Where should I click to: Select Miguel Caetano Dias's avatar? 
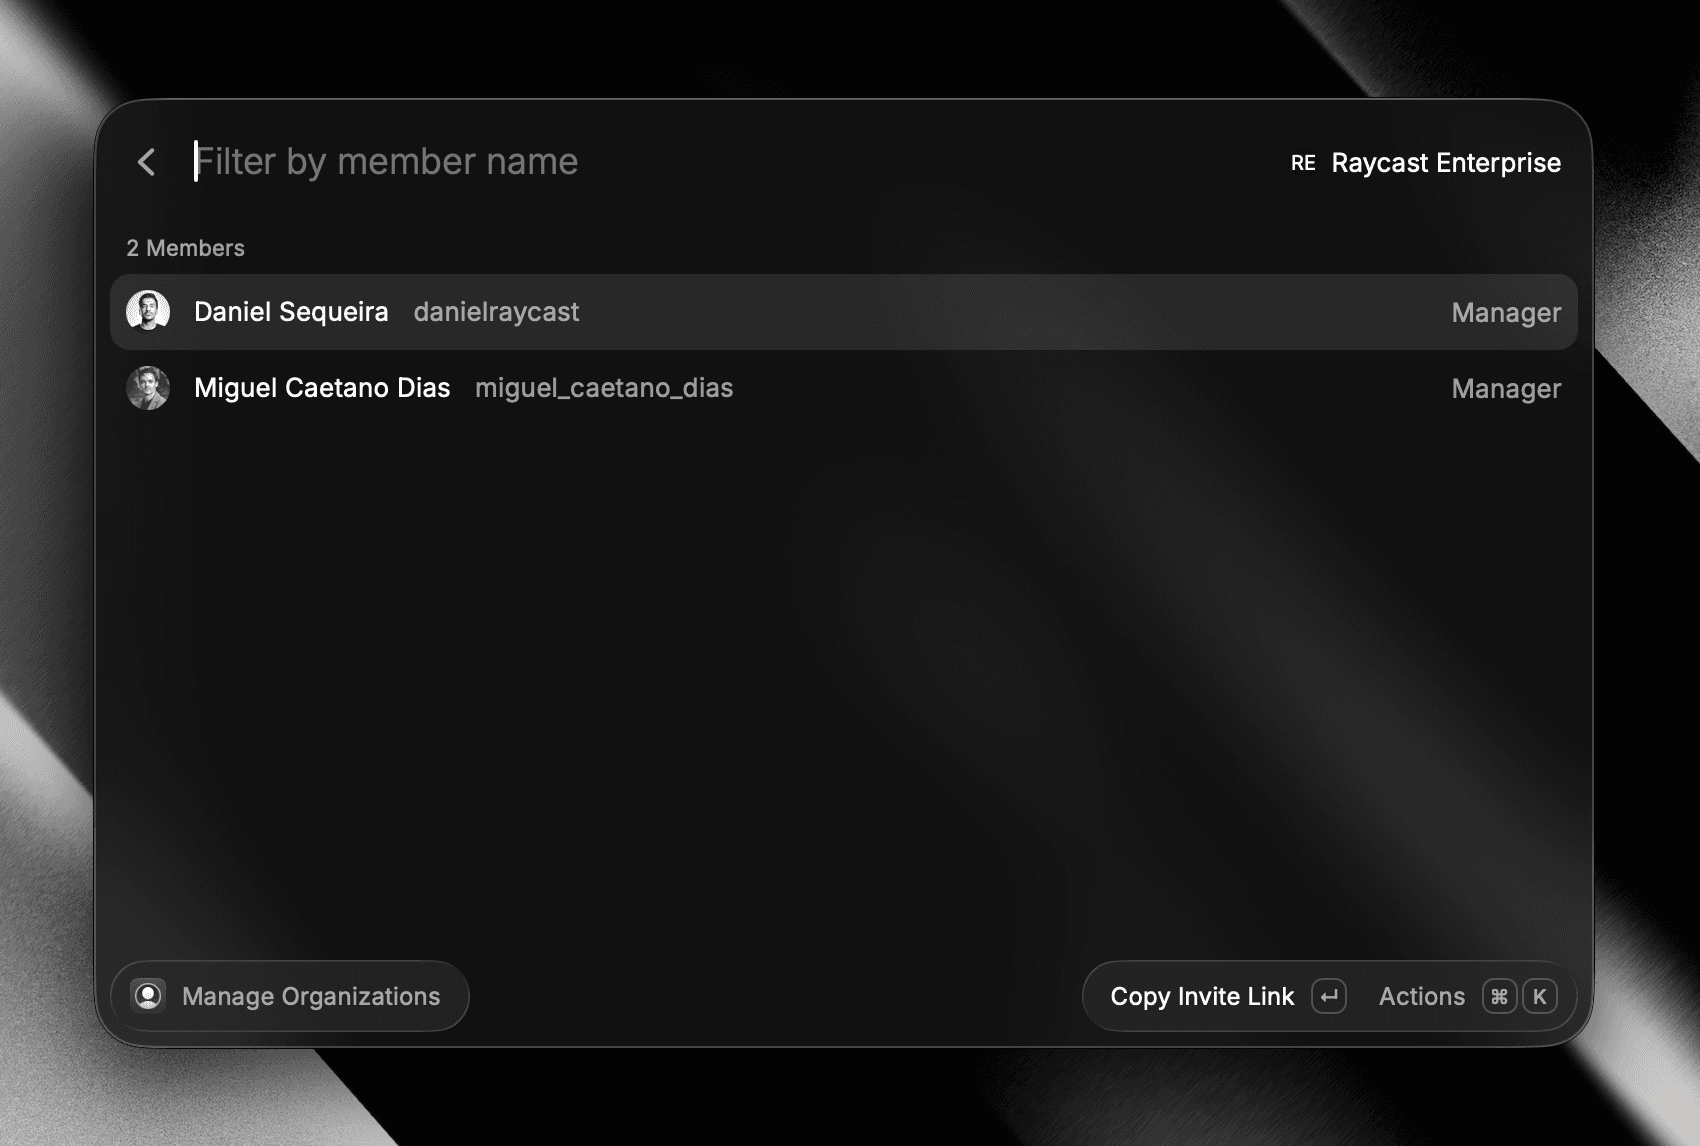pyautogui.click(x=148, y=388)
